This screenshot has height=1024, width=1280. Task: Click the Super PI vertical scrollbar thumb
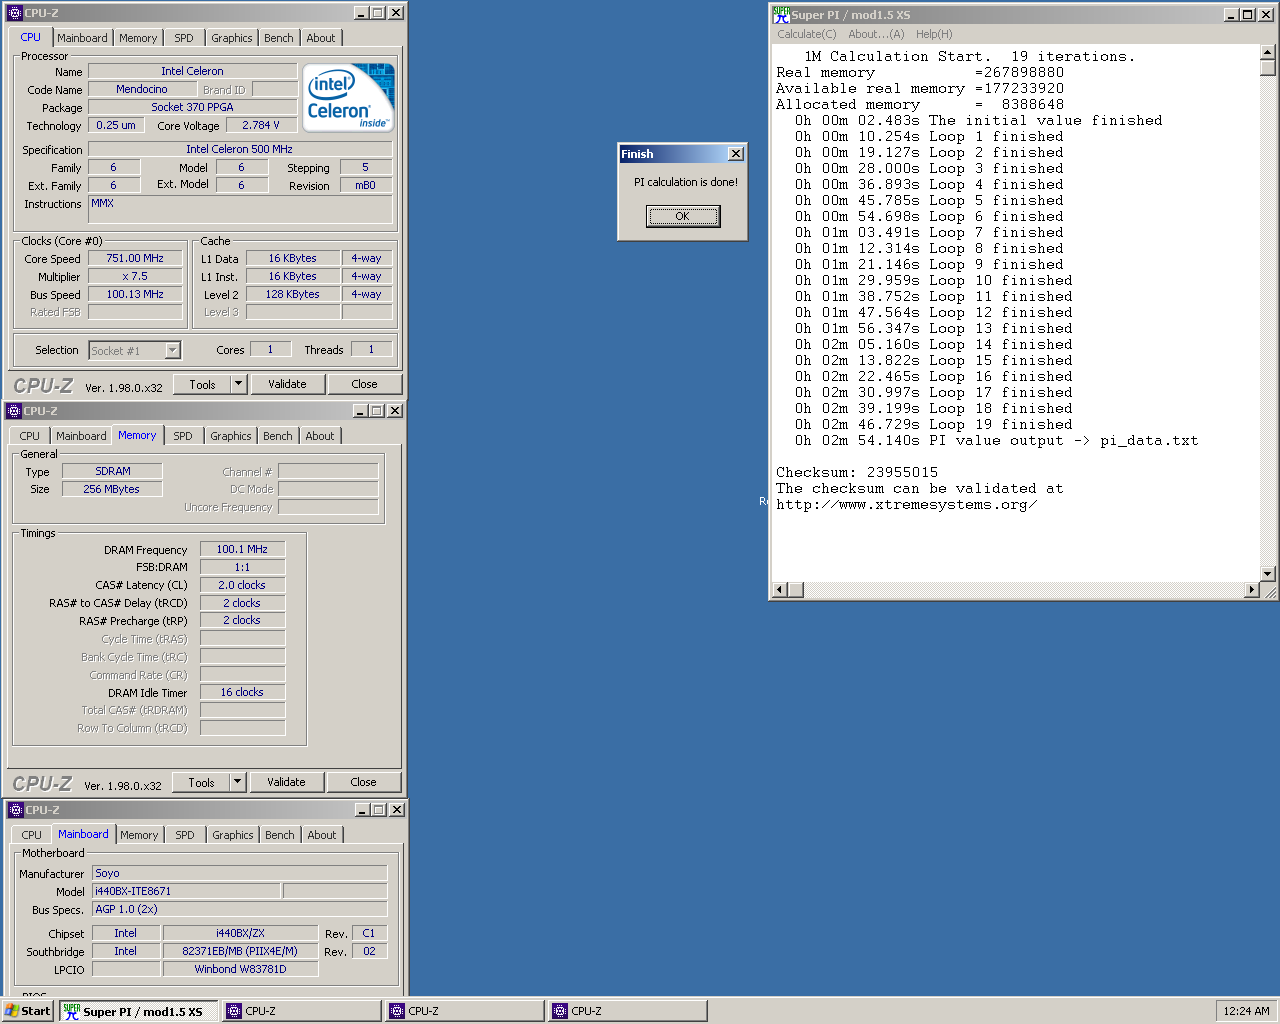click(x=1268, y=68)
